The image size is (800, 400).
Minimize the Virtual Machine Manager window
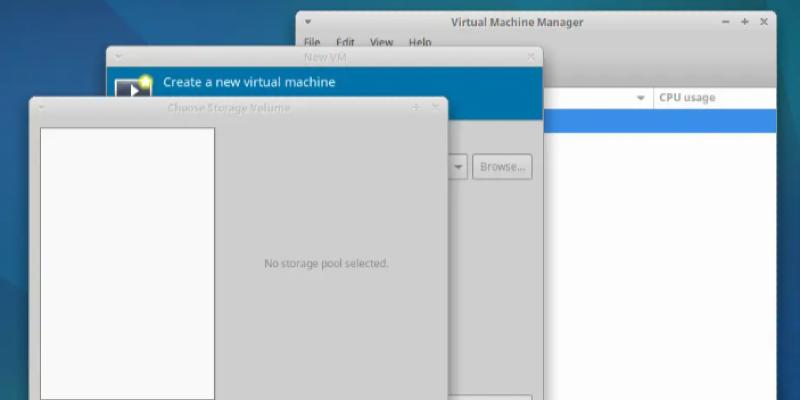point(726,22)
